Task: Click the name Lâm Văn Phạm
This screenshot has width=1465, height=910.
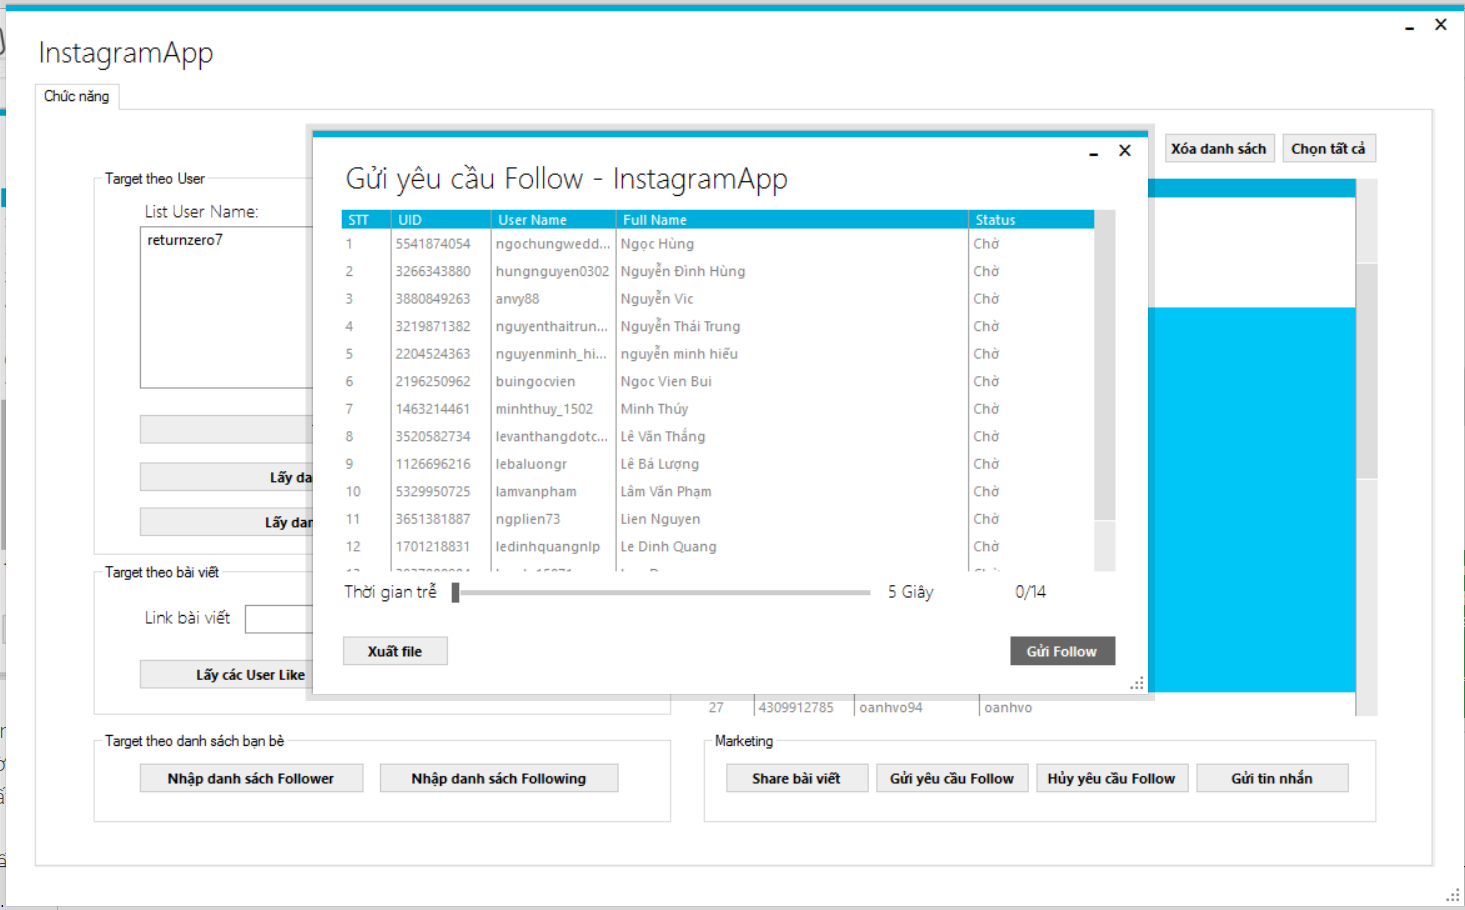Action: tap(666, 492)
